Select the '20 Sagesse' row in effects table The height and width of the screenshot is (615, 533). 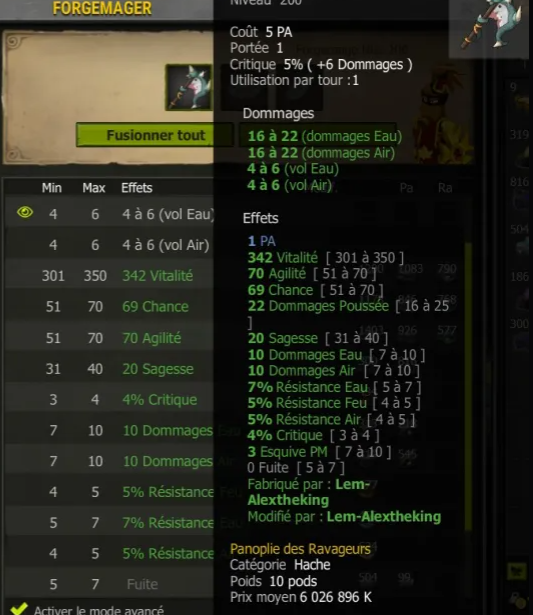pos(109,369)
